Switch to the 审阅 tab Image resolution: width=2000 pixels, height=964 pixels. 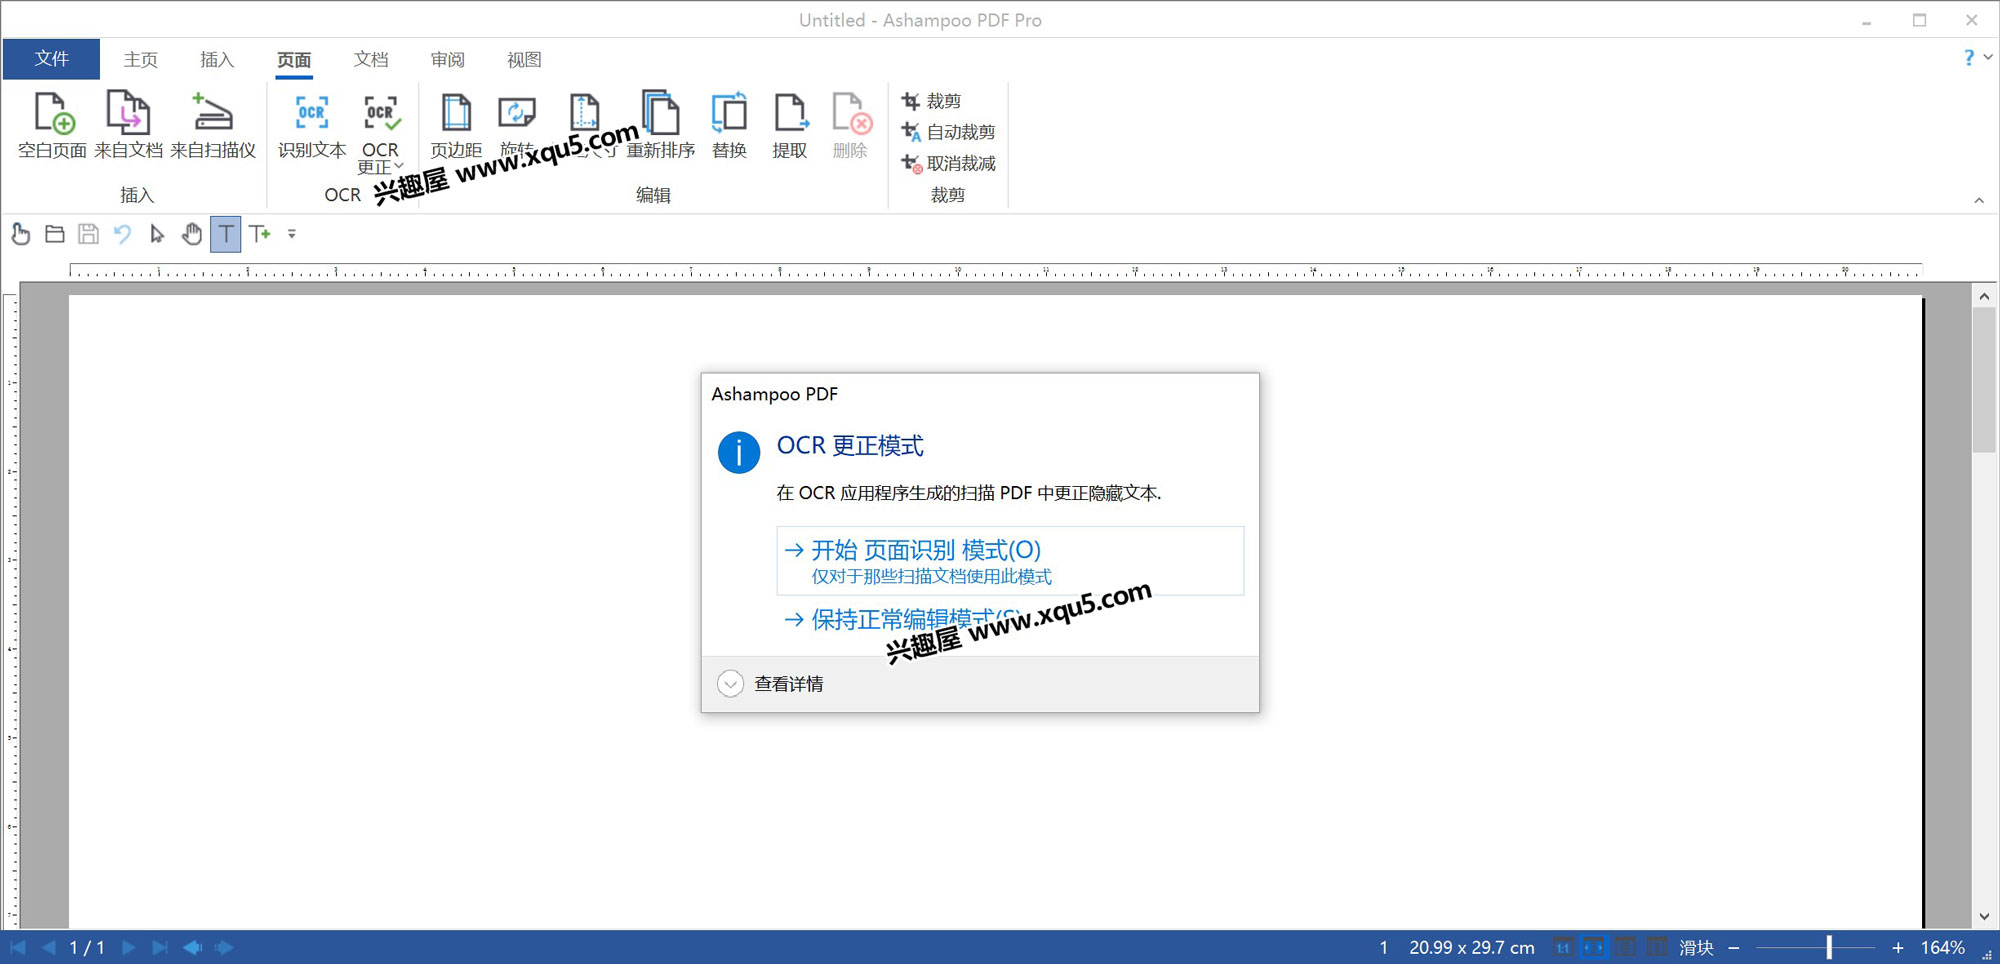point(448,60)
